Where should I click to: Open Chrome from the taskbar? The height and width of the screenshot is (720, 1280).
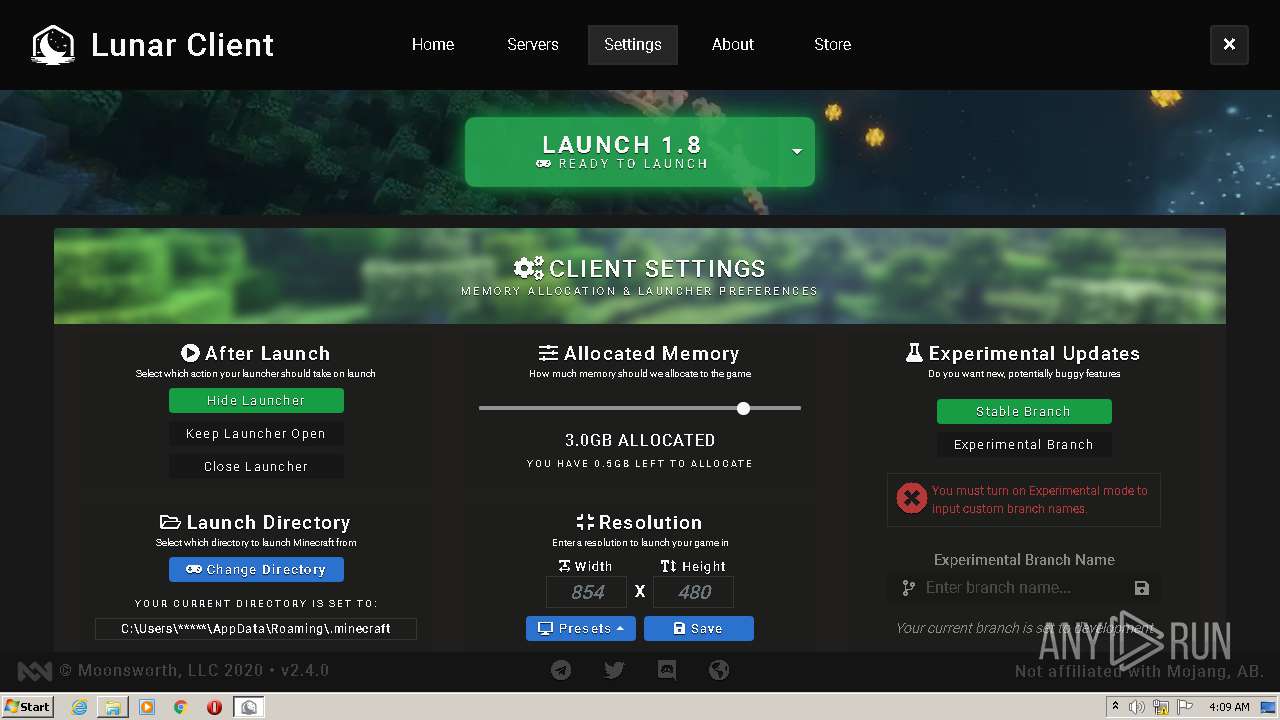(180, 707)
